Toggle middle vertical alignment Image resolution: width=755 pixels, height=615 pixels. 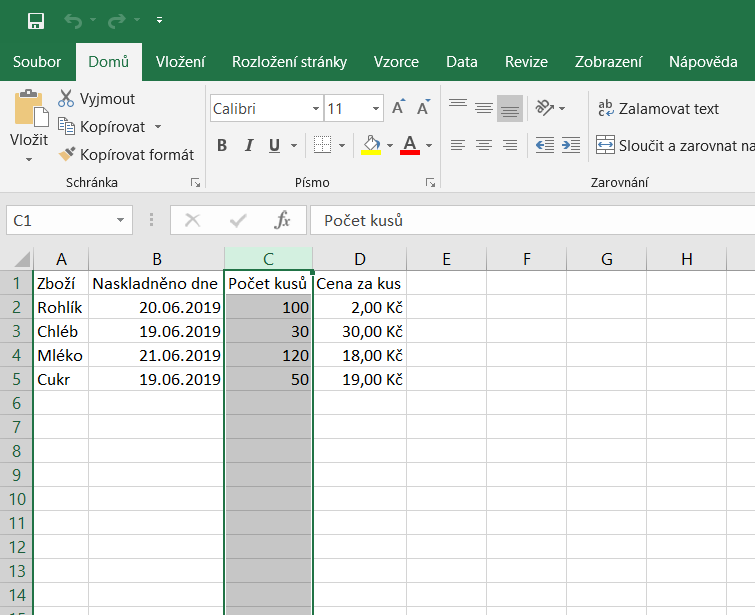484,108
